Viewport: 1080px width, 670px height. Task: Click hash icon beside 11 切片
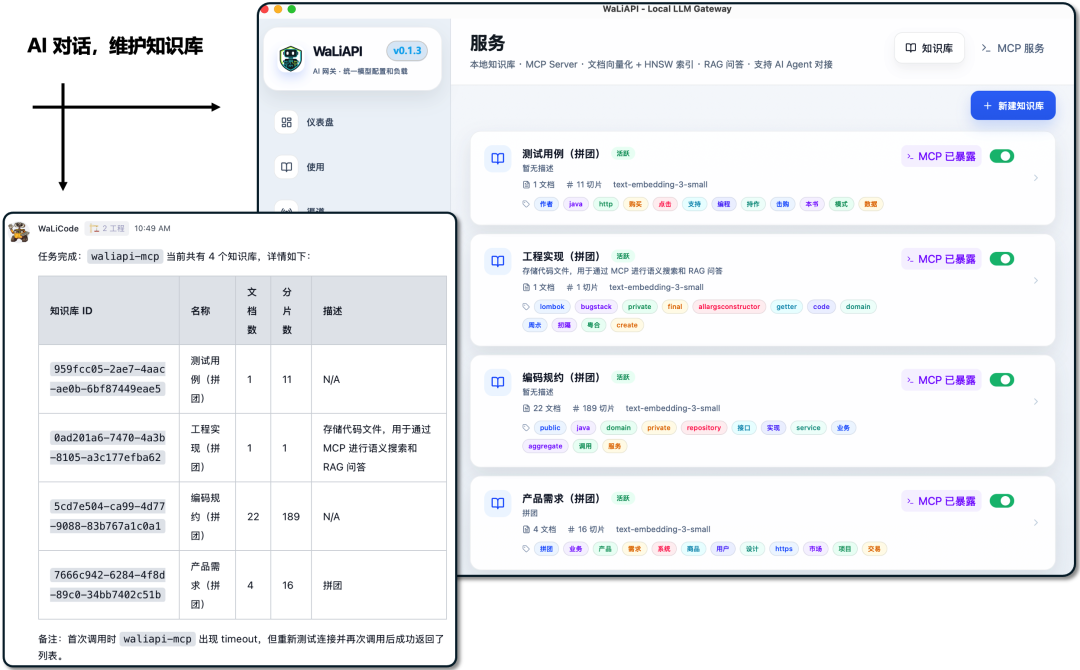[570, 185]
